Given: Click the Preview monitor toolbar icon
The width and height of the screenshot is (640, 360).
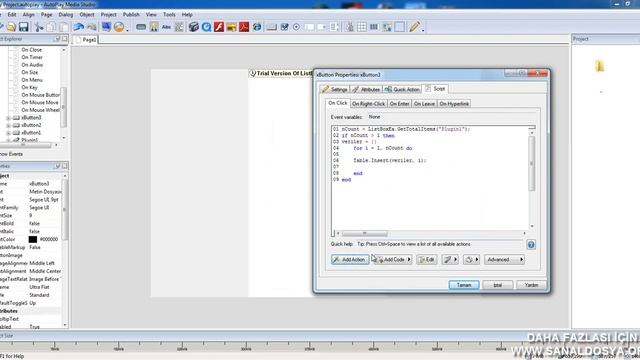Looking at the screenshot, I should coord(106,27).
